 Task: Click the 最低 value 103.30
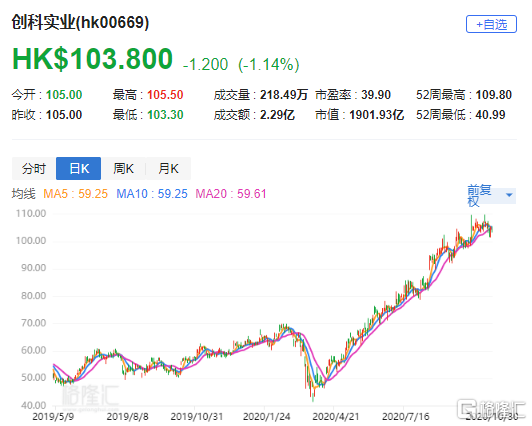coord(165,115)
